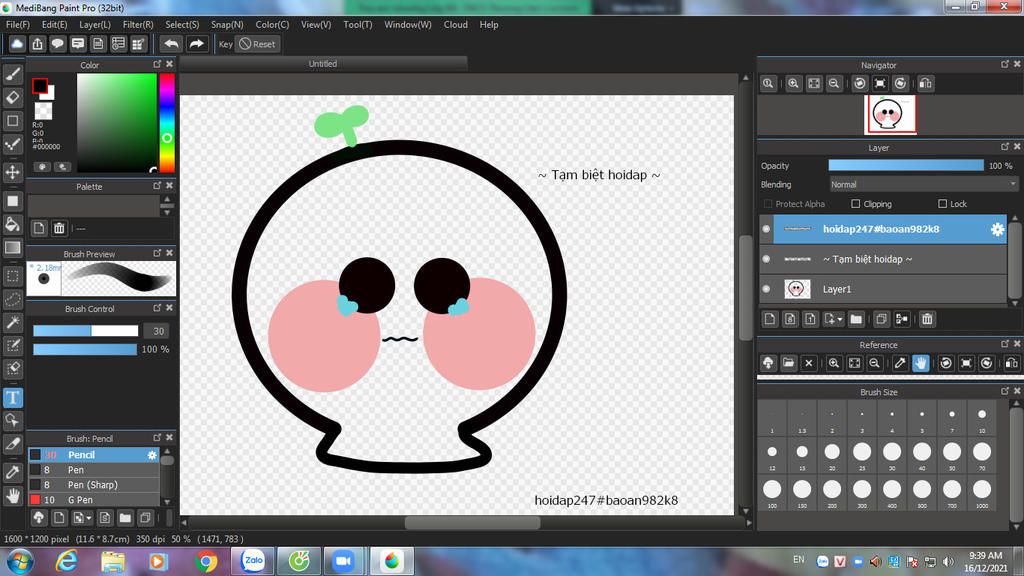Click the share/export icon in top toolbar
The image size is (1024, 576).
[x=37, y=44]
